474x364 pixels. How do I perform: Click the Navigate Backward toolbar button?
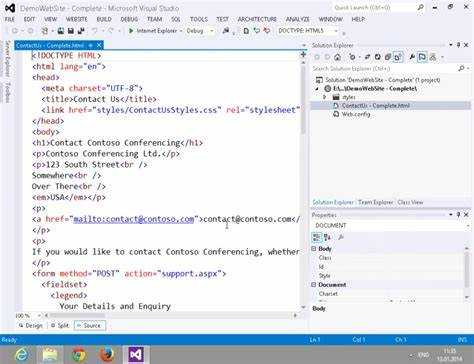15,31
